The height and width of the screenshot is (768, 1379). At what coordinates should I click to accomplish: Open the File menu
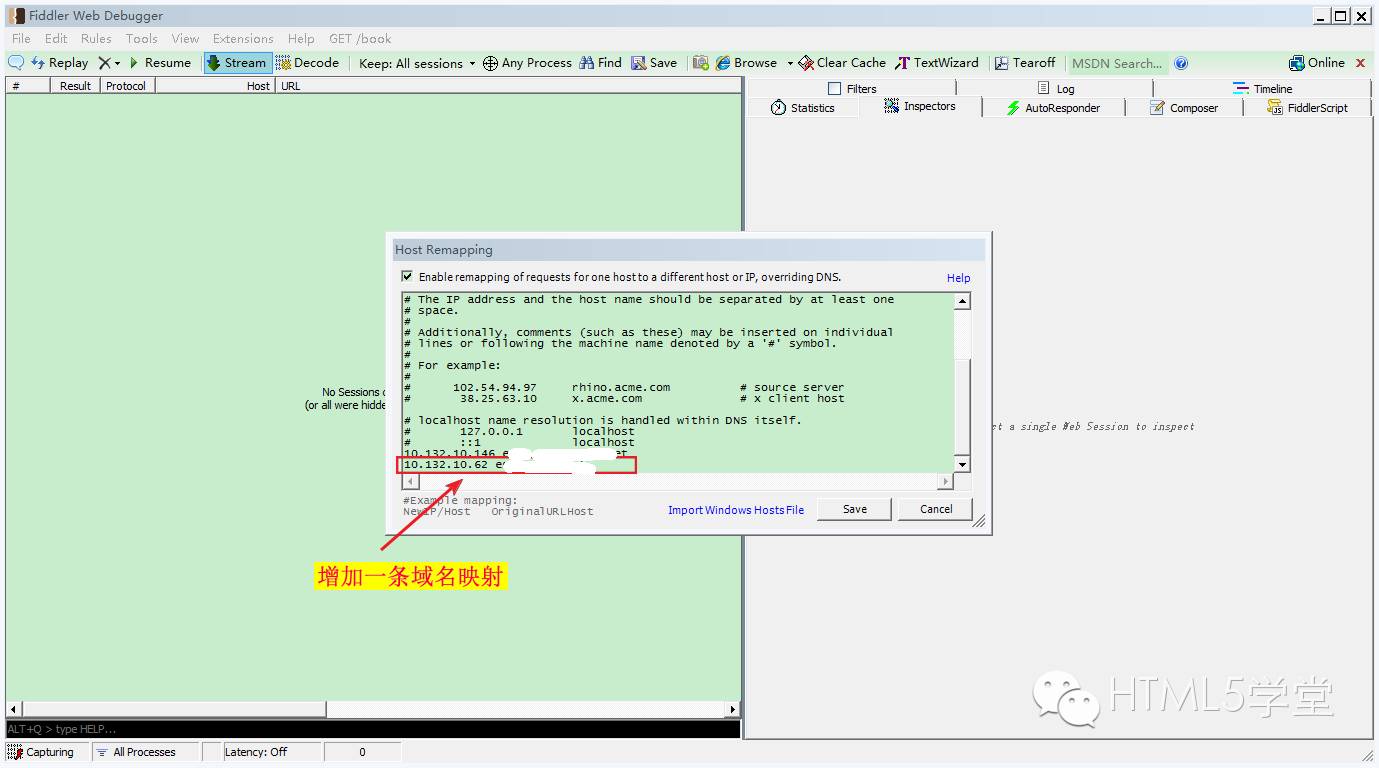point(21,38)
